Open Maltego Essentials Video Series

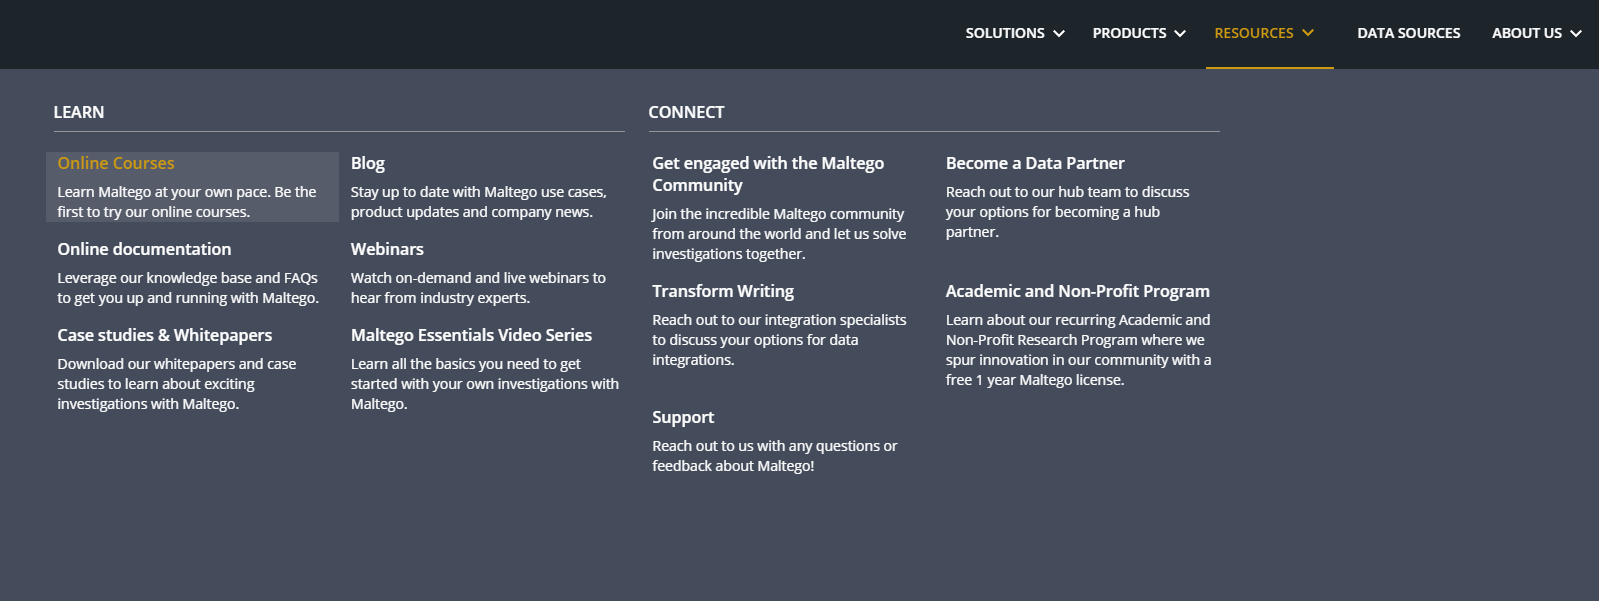pyautogui.click(x=471, y=335)
